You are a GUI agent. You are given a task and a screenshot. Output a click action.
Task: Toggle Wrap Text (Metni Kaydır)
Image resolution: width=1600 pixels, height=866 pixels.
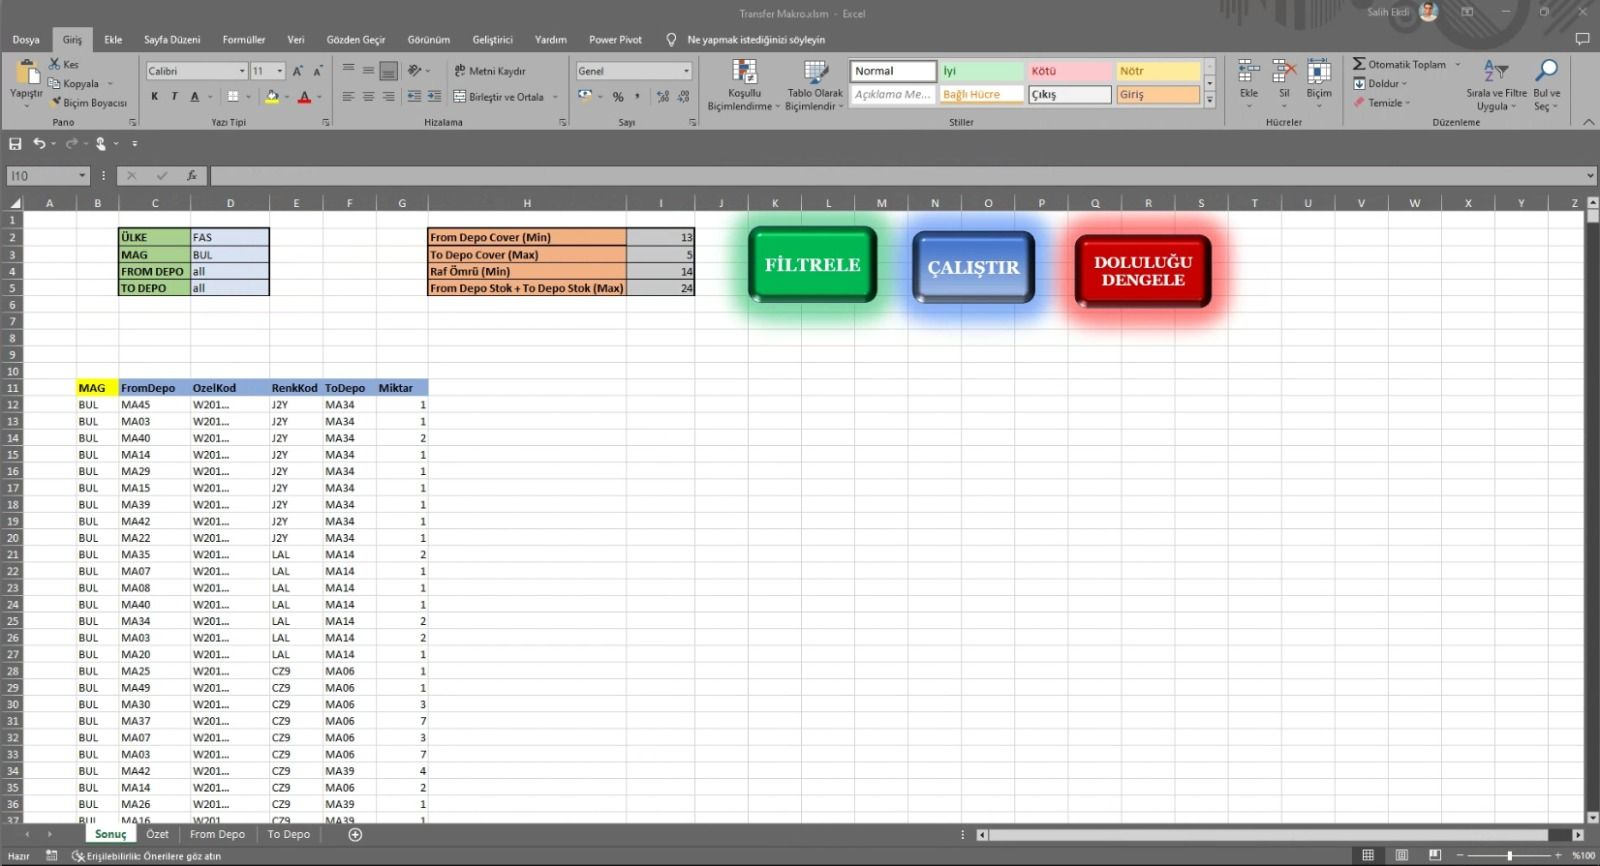click(490, 71)
